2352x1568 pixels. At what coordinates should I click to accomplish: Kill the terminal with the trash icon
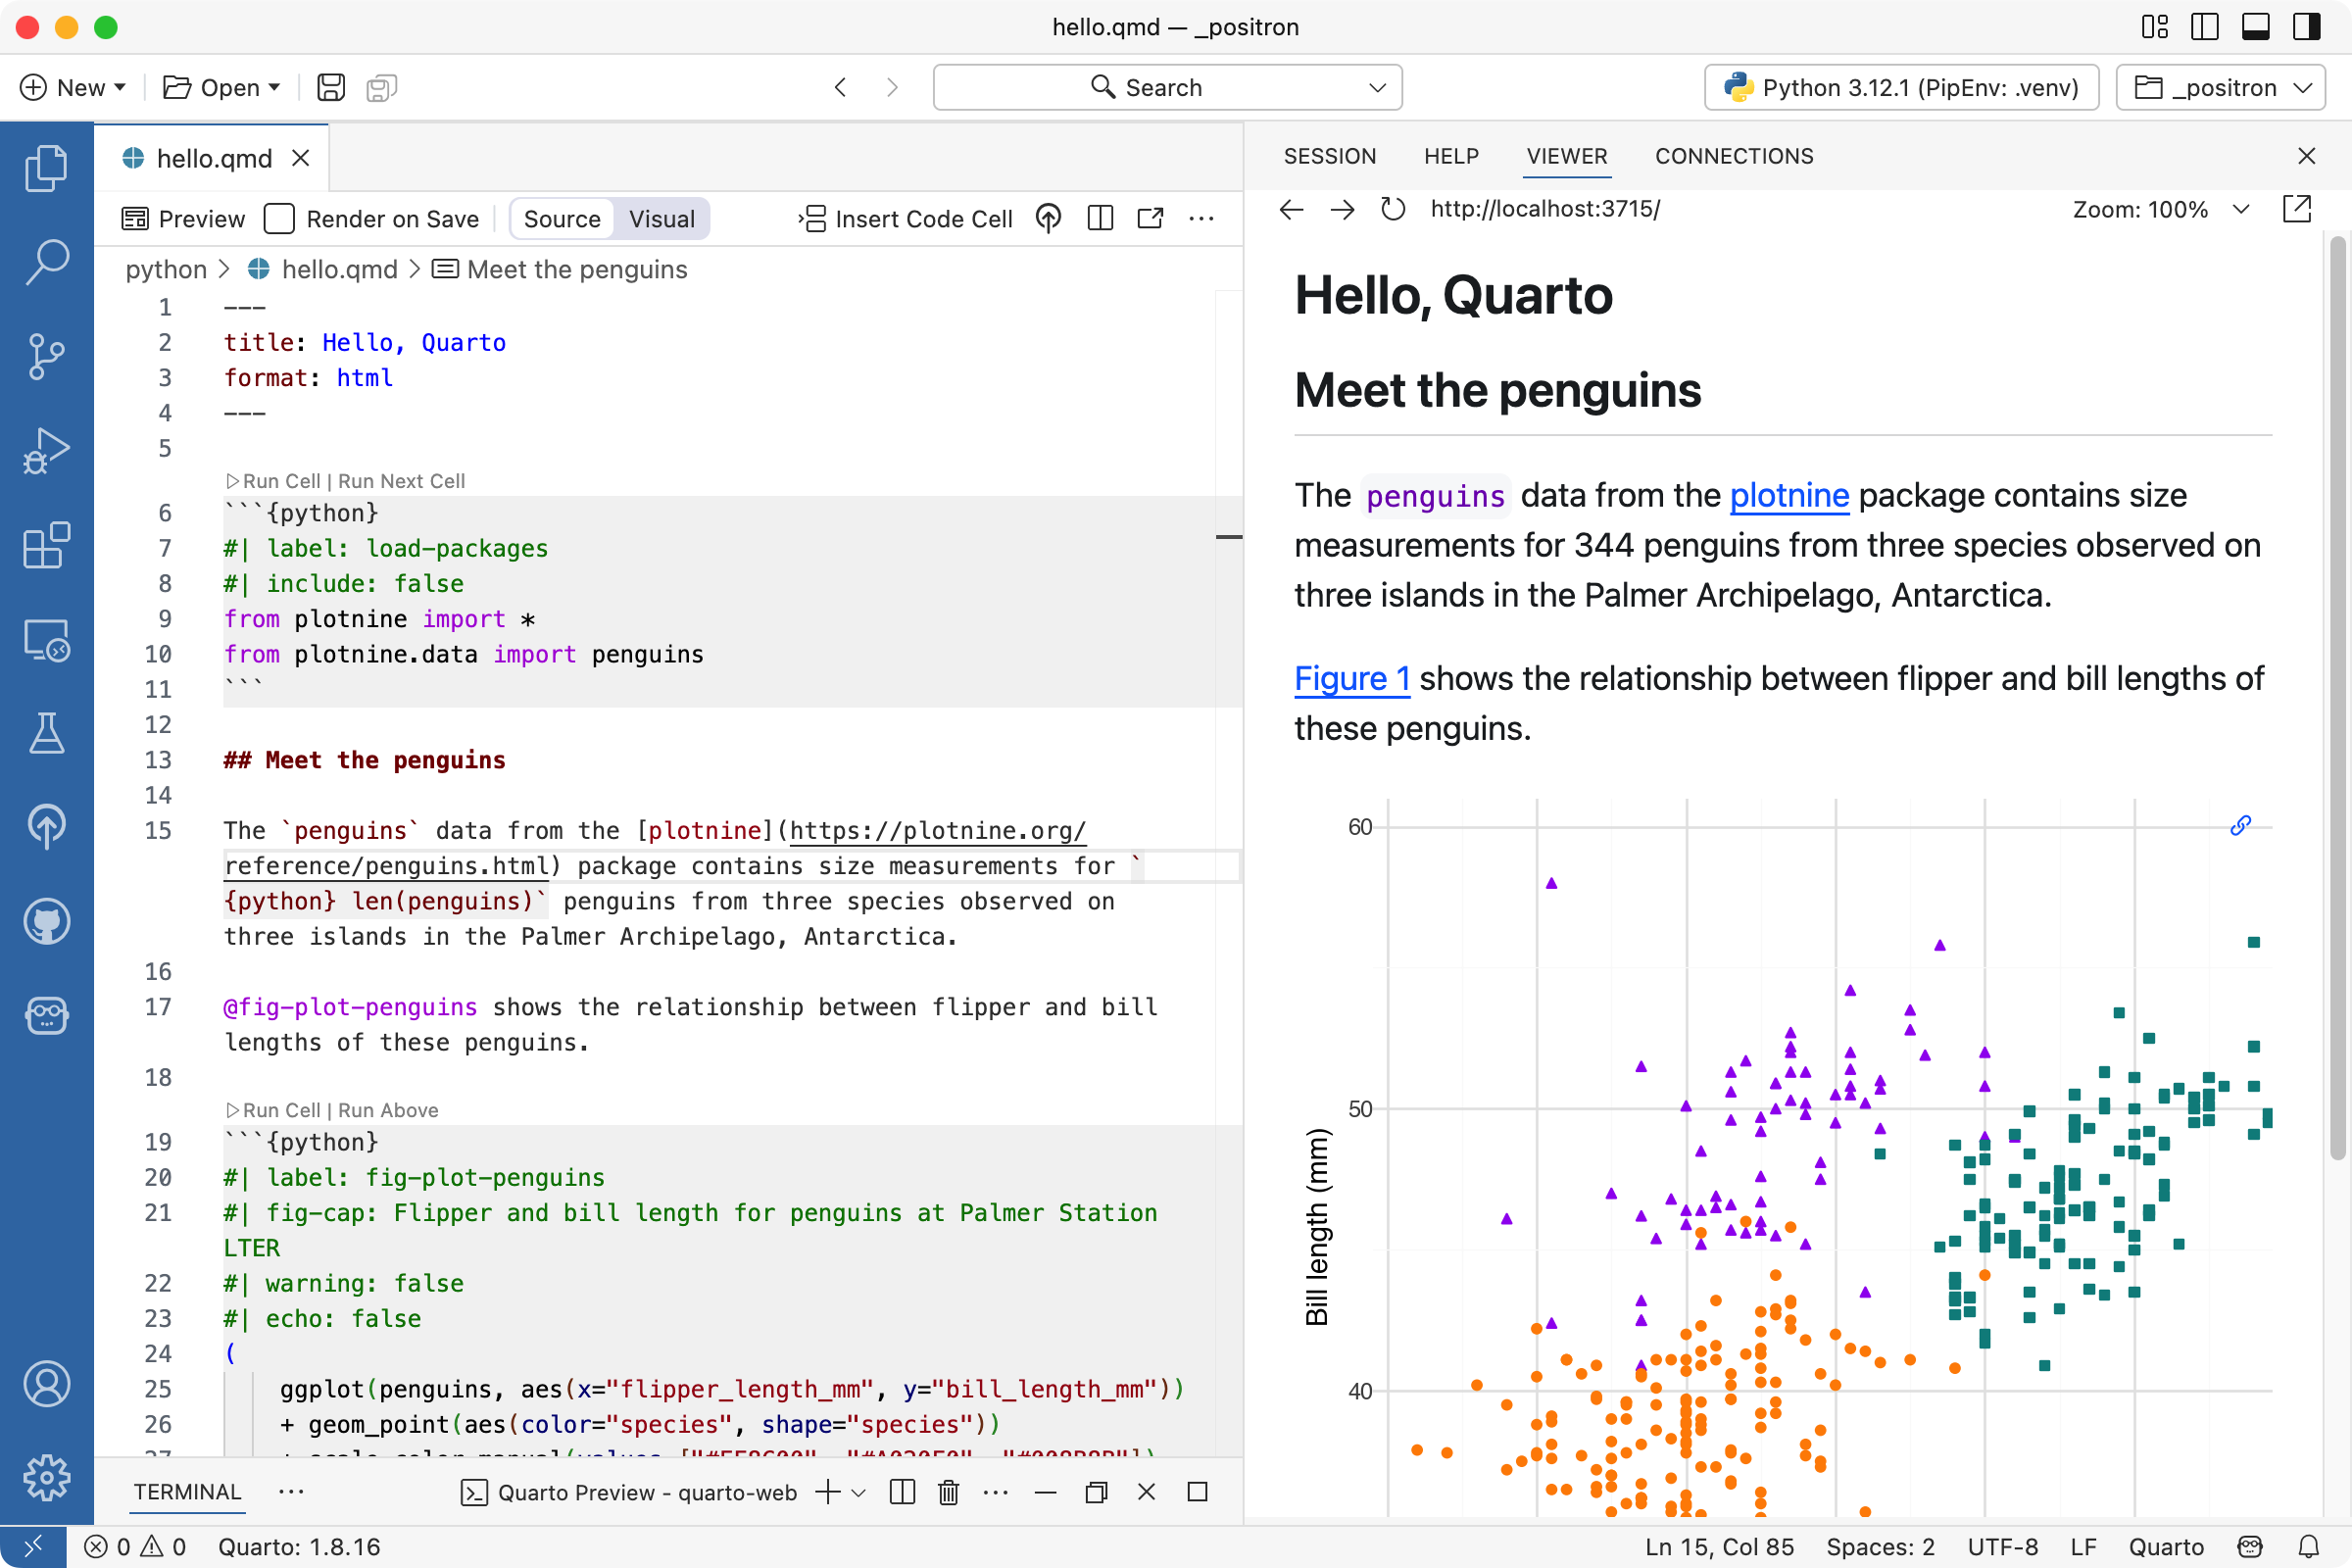[x=947, y=1492]
